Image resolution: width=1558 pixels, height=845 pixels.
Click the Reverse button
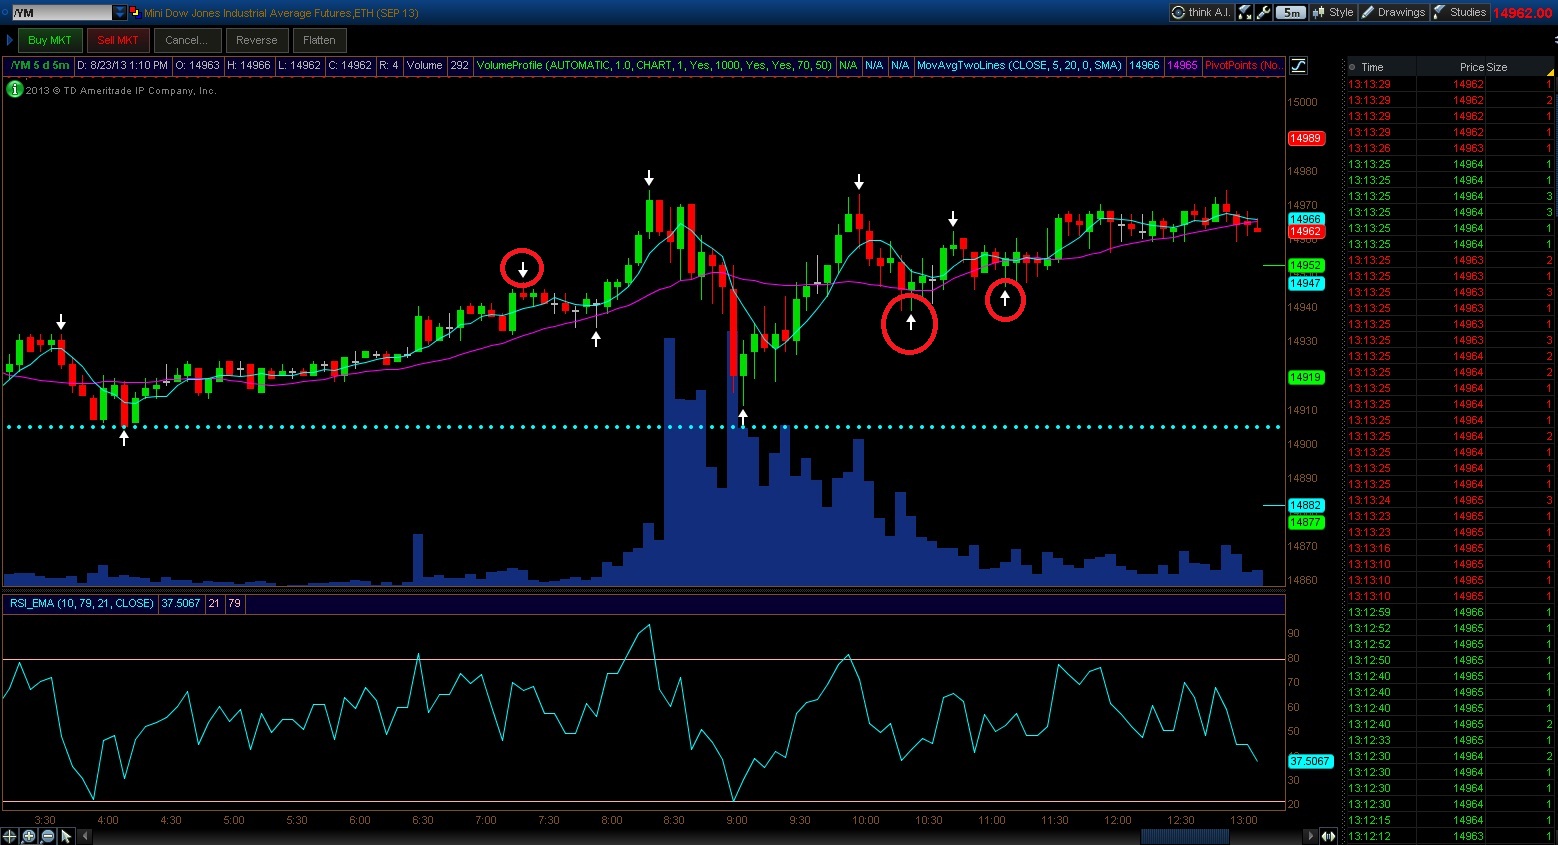257,40
